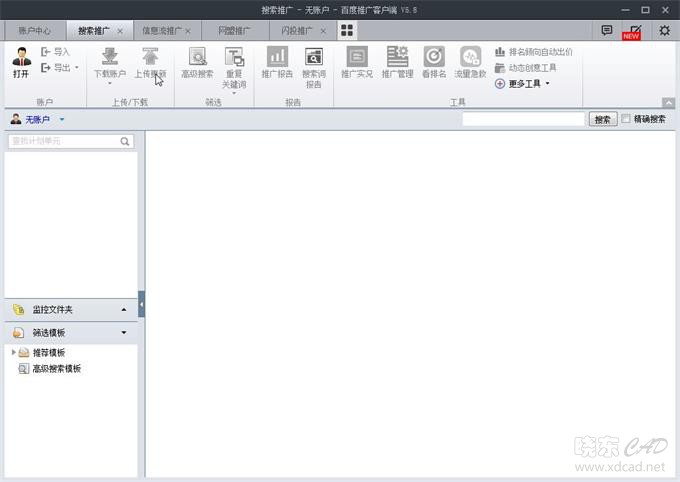The height and width of the screenshot is (482, 680).
Task: Toggle the 精确搜索 checkbox
Action: point(626,119)
